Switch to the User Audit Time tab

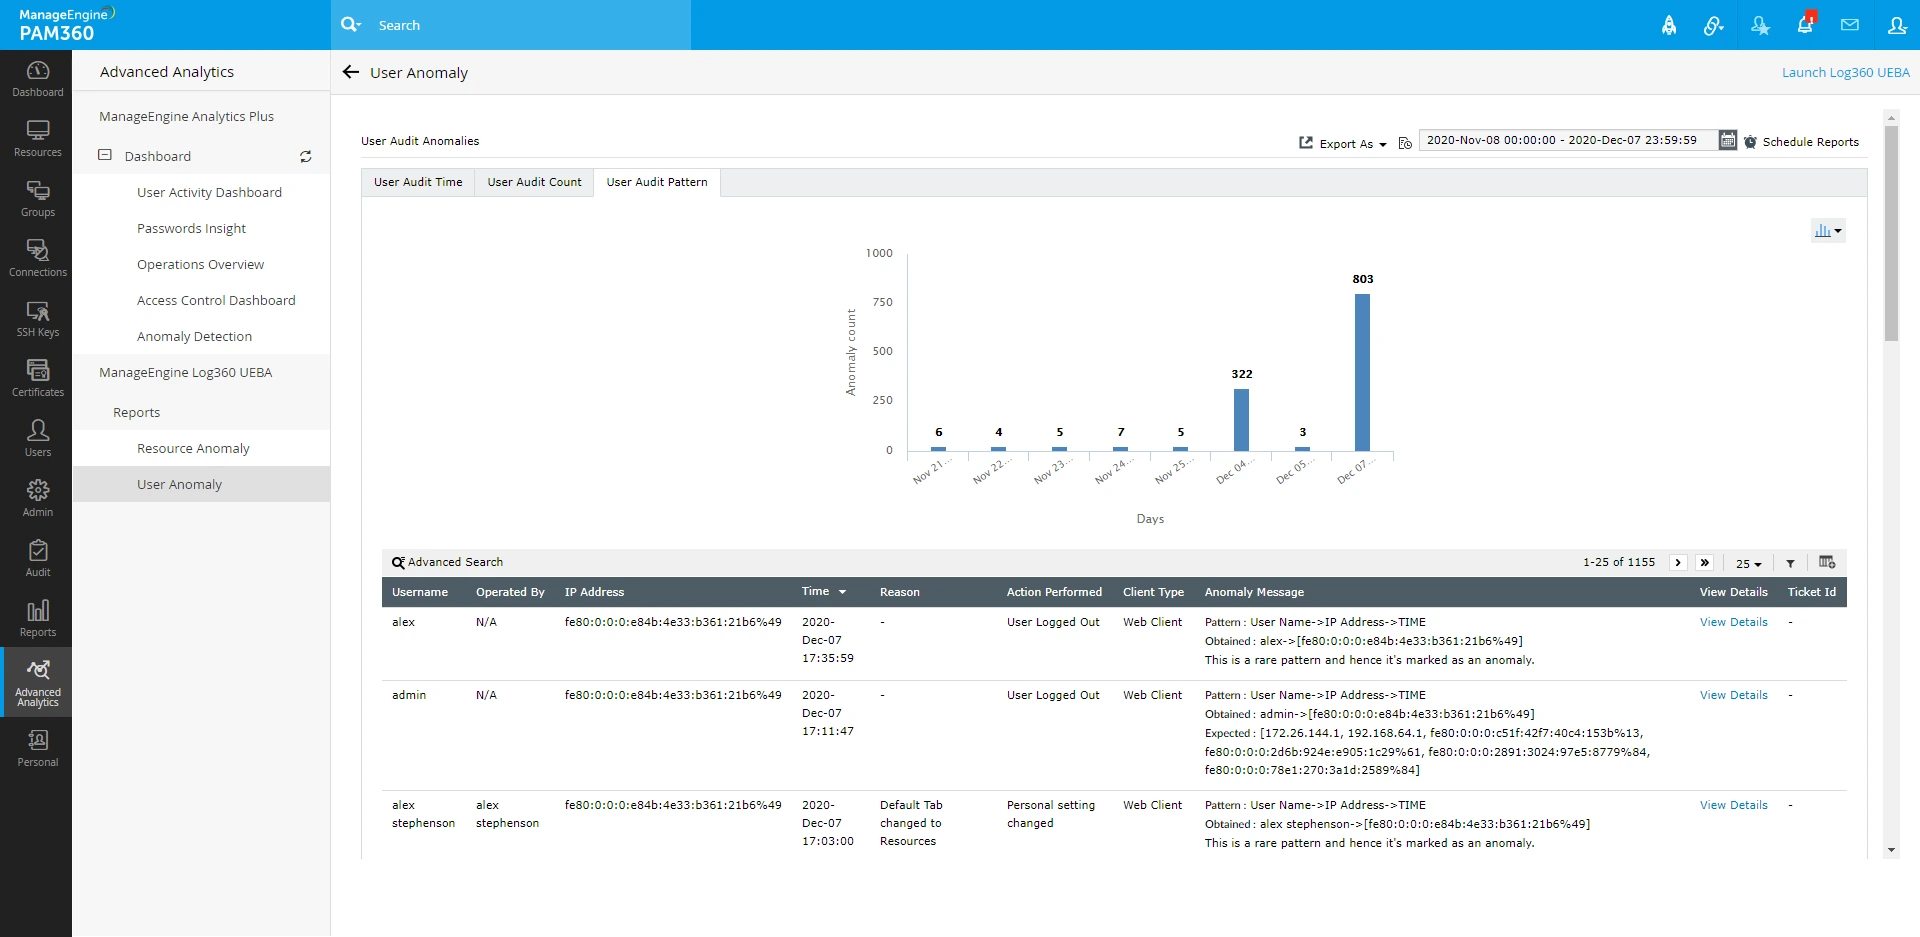pyautogui.click(x=417, y=182)
